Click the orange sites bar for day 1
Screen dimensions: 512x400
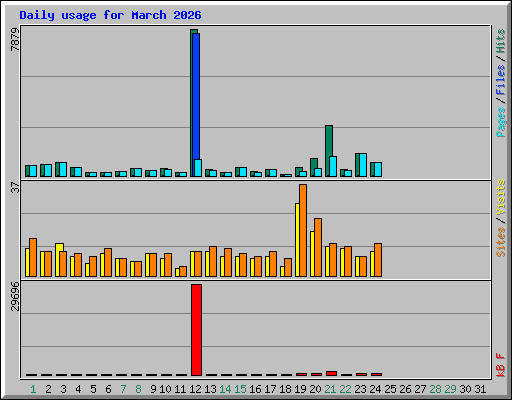[x=33, y=257]
